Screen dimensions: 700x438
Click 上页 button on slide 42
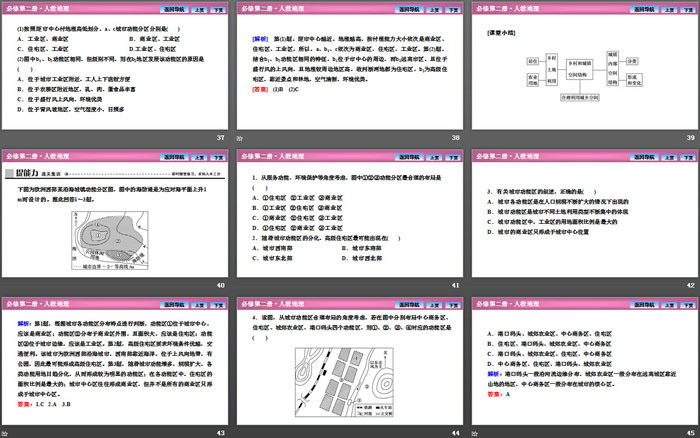coord(670,157)
